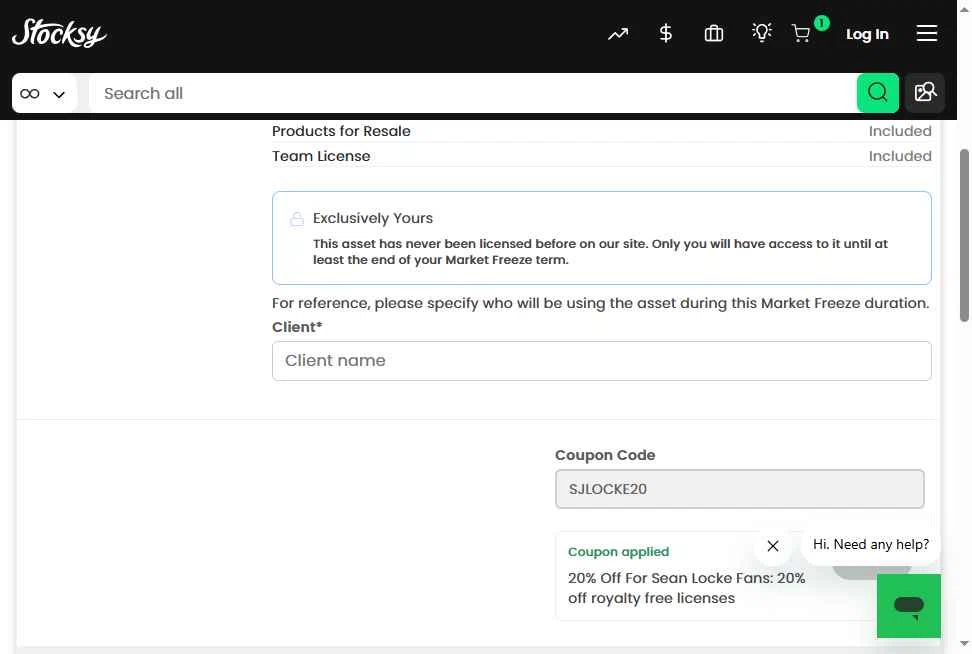Click 'Included' beside Products for Resale
The image size is (972, 654).
coord(899,131)
